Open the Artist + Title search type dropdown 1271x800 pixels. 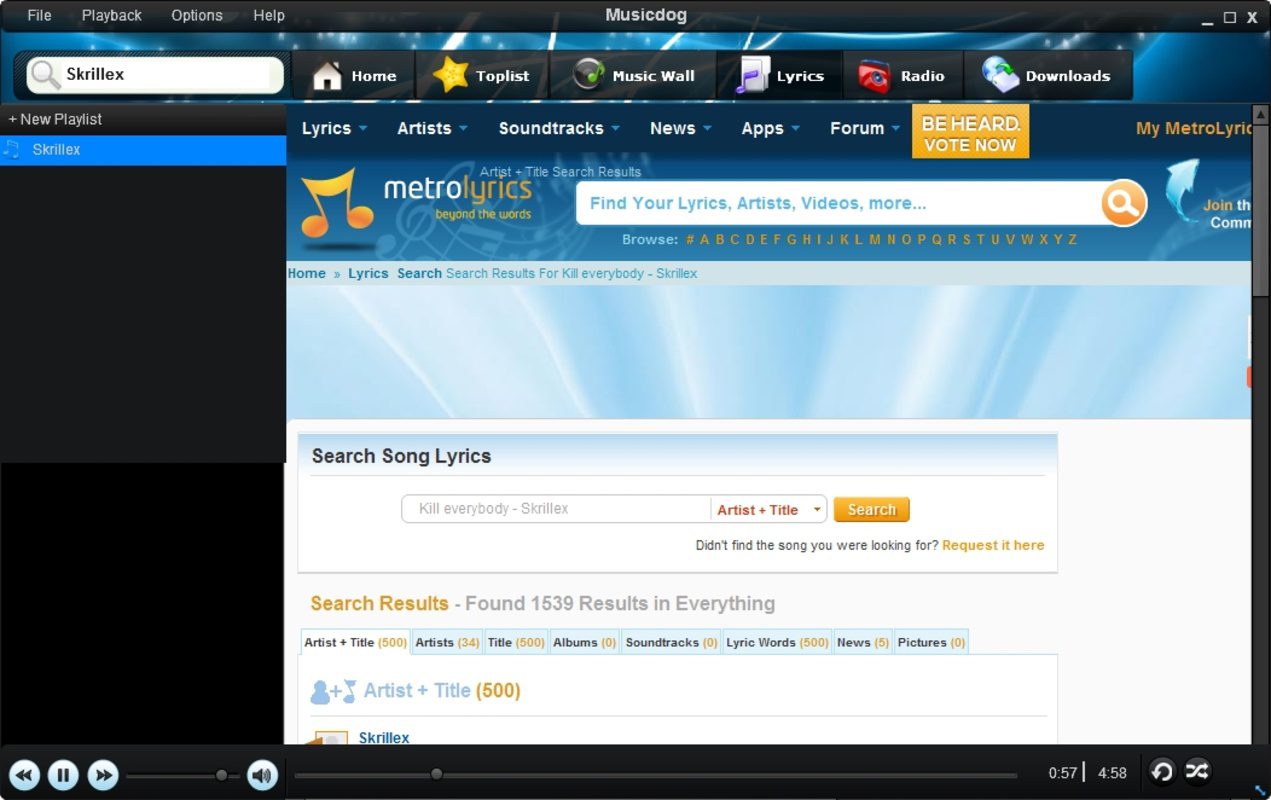[x=769, y=509]
